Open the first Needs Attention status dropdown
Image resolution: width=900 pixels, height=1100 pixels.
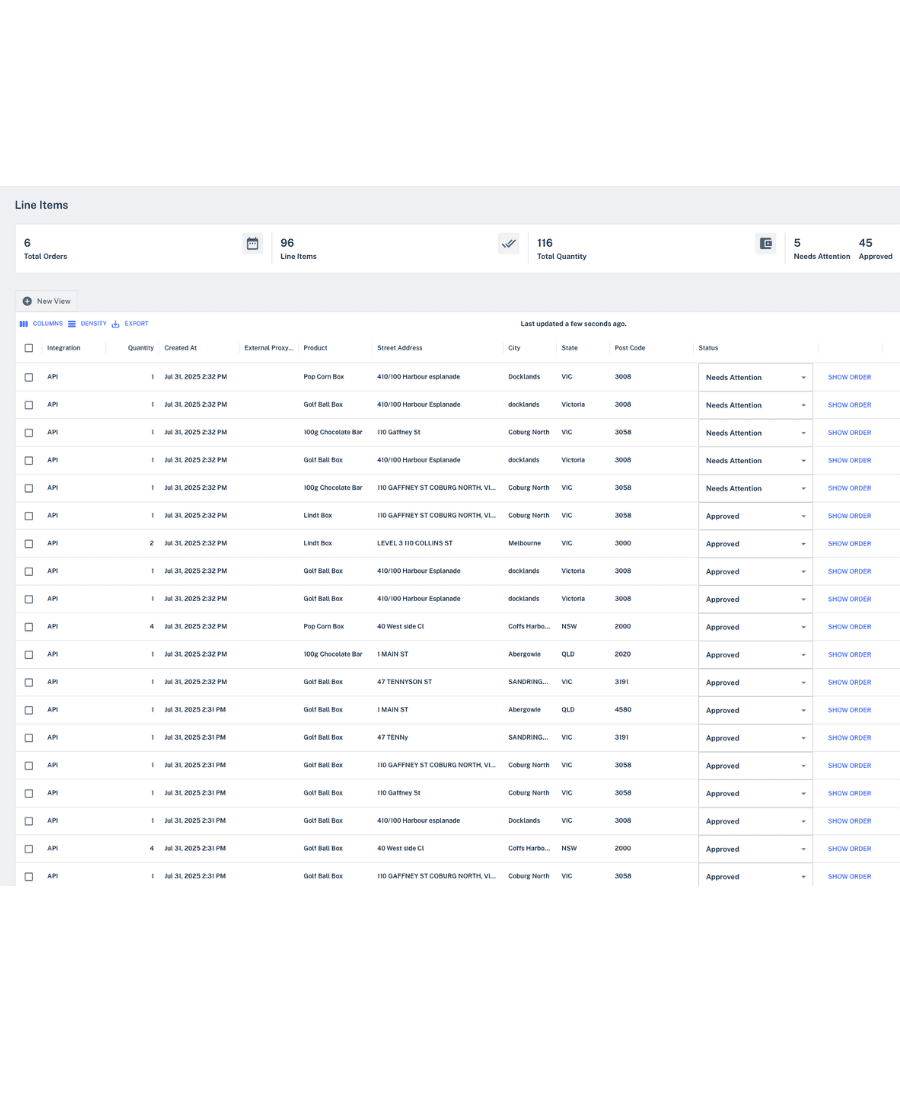click(803, 378)
